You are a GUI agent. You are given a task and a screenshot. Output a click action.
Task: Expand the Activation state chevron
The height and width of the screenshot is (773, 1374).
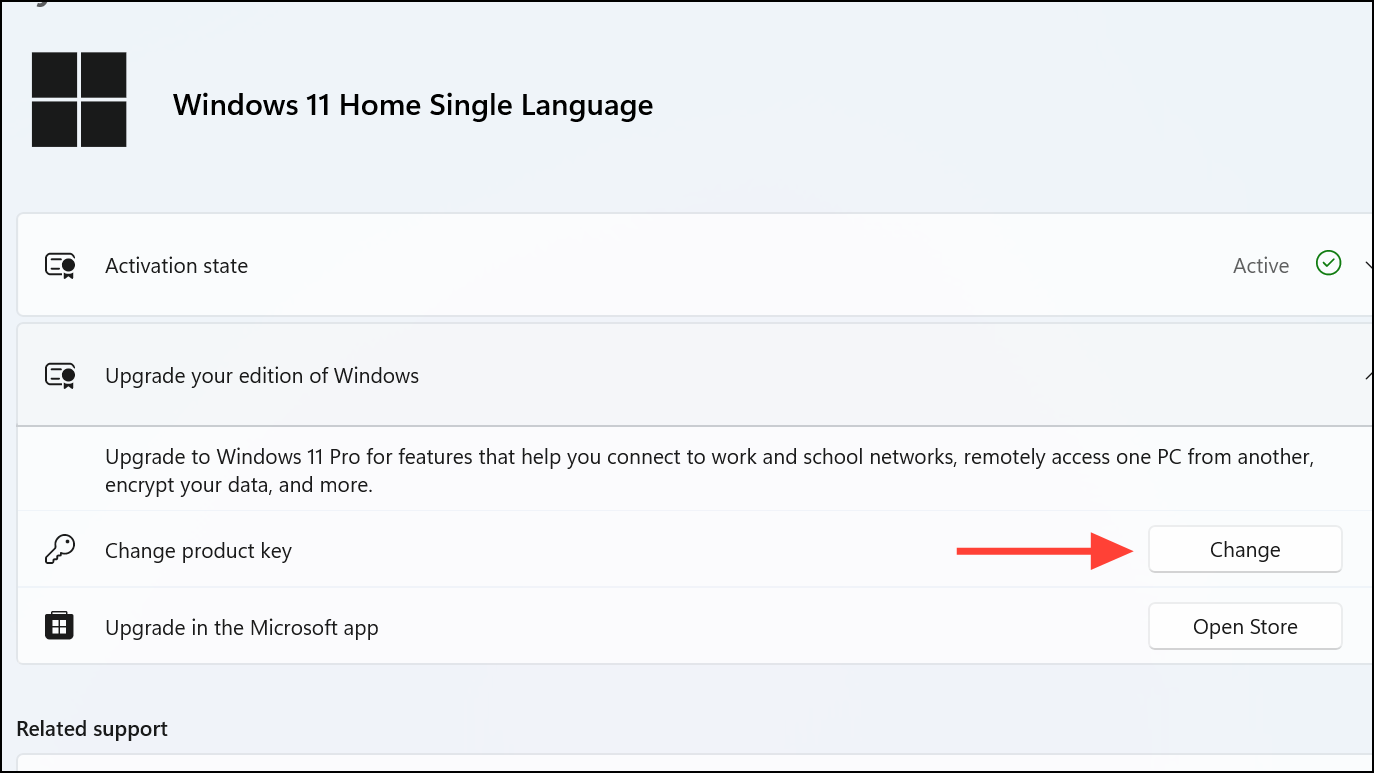coord(1366,266)
